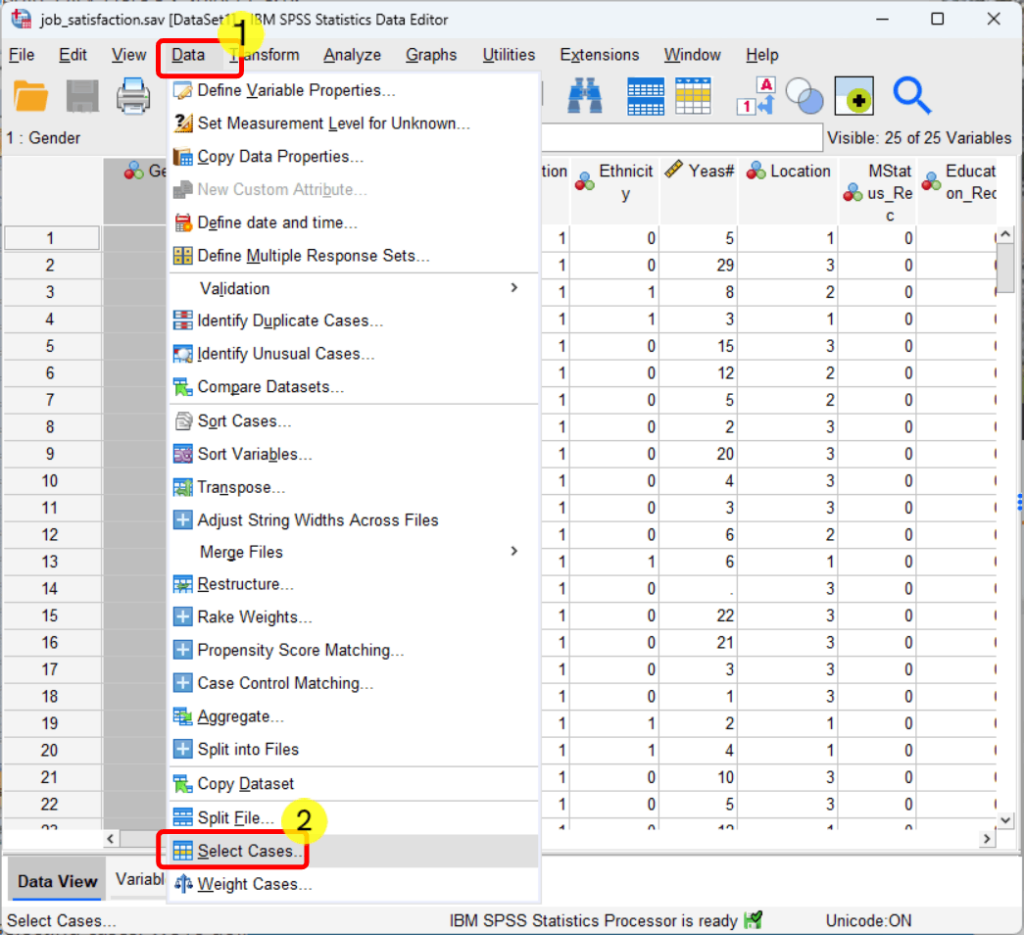
Task: Open Search using the magnifier icon
Action: [x=911, y=95]
